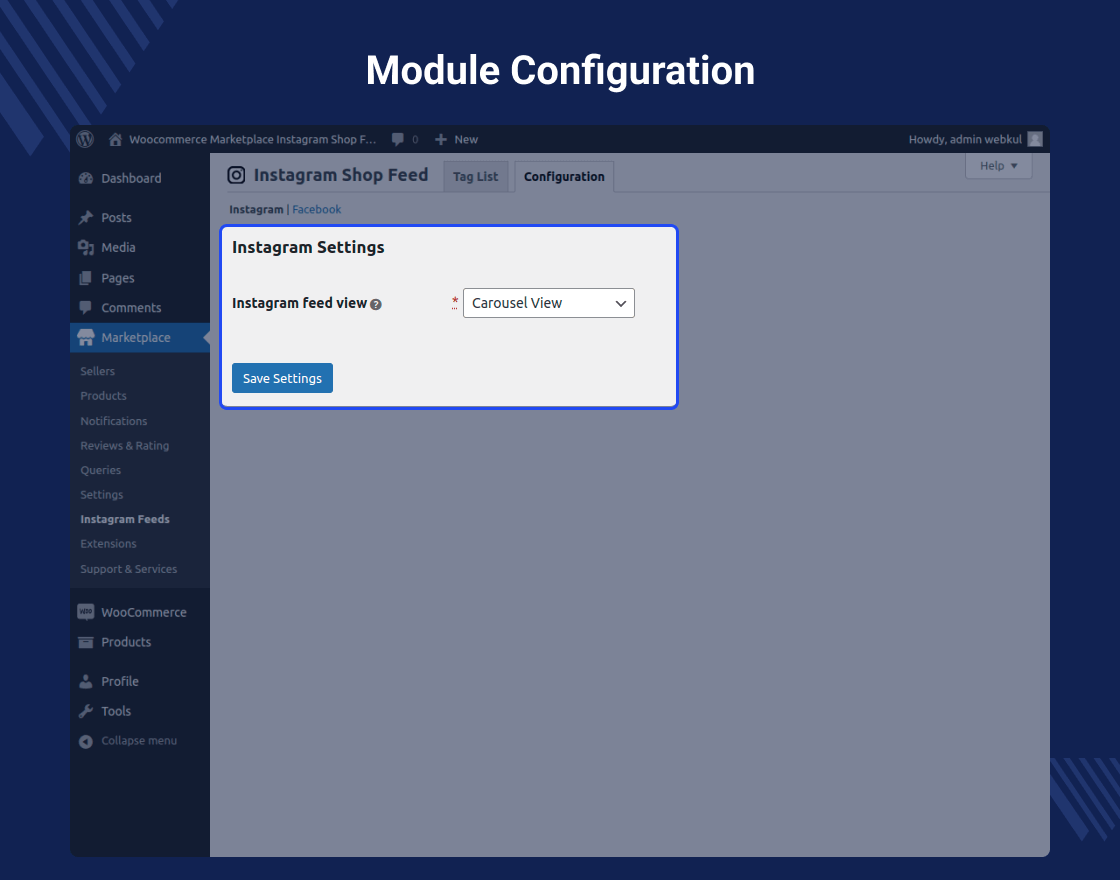
Task: Click the Collapse menu arrow icon
Action: click(x=86, y=741)
